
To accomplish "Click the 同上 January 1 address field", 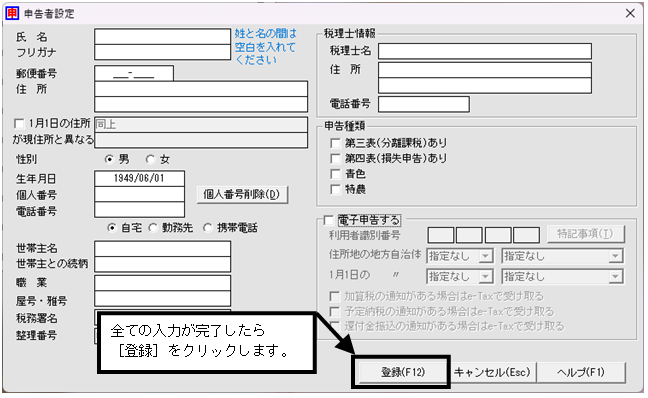I will tap(201, 124).
